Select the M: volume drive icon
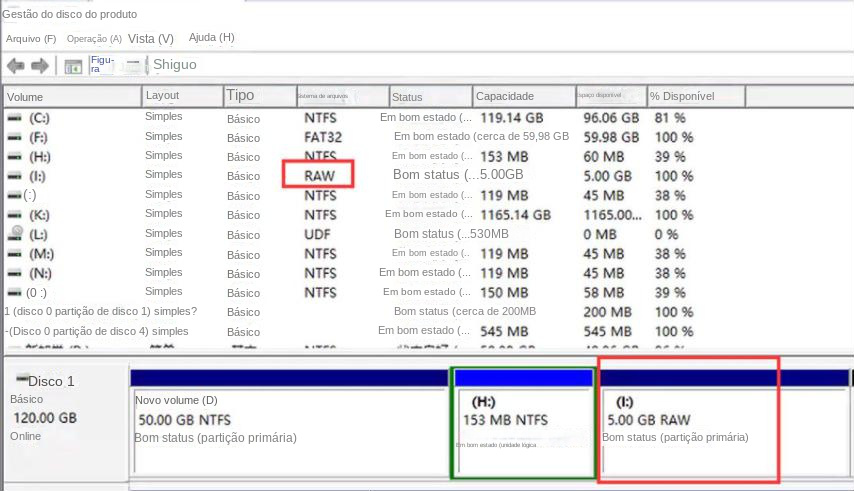Image resolution: width=854 pixels, height=491 pixels. 14,253
